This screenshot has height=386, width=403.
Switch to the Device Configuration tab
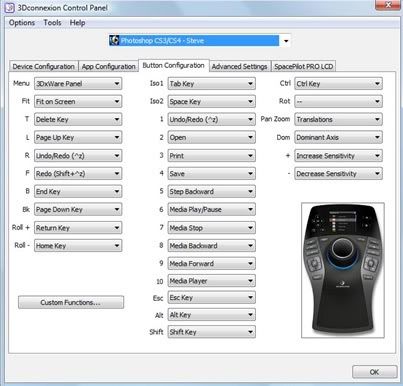tap(43, 66)
